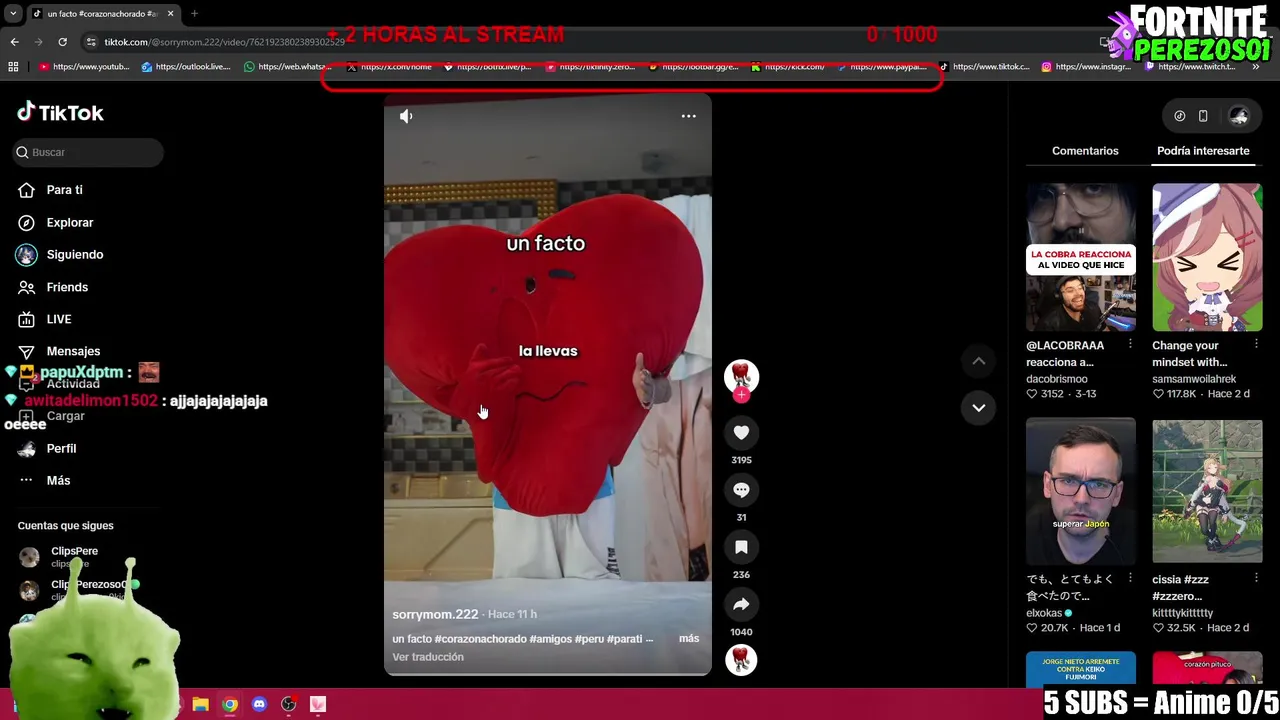Open Chrome in taskbar

(x=230, y=704)
